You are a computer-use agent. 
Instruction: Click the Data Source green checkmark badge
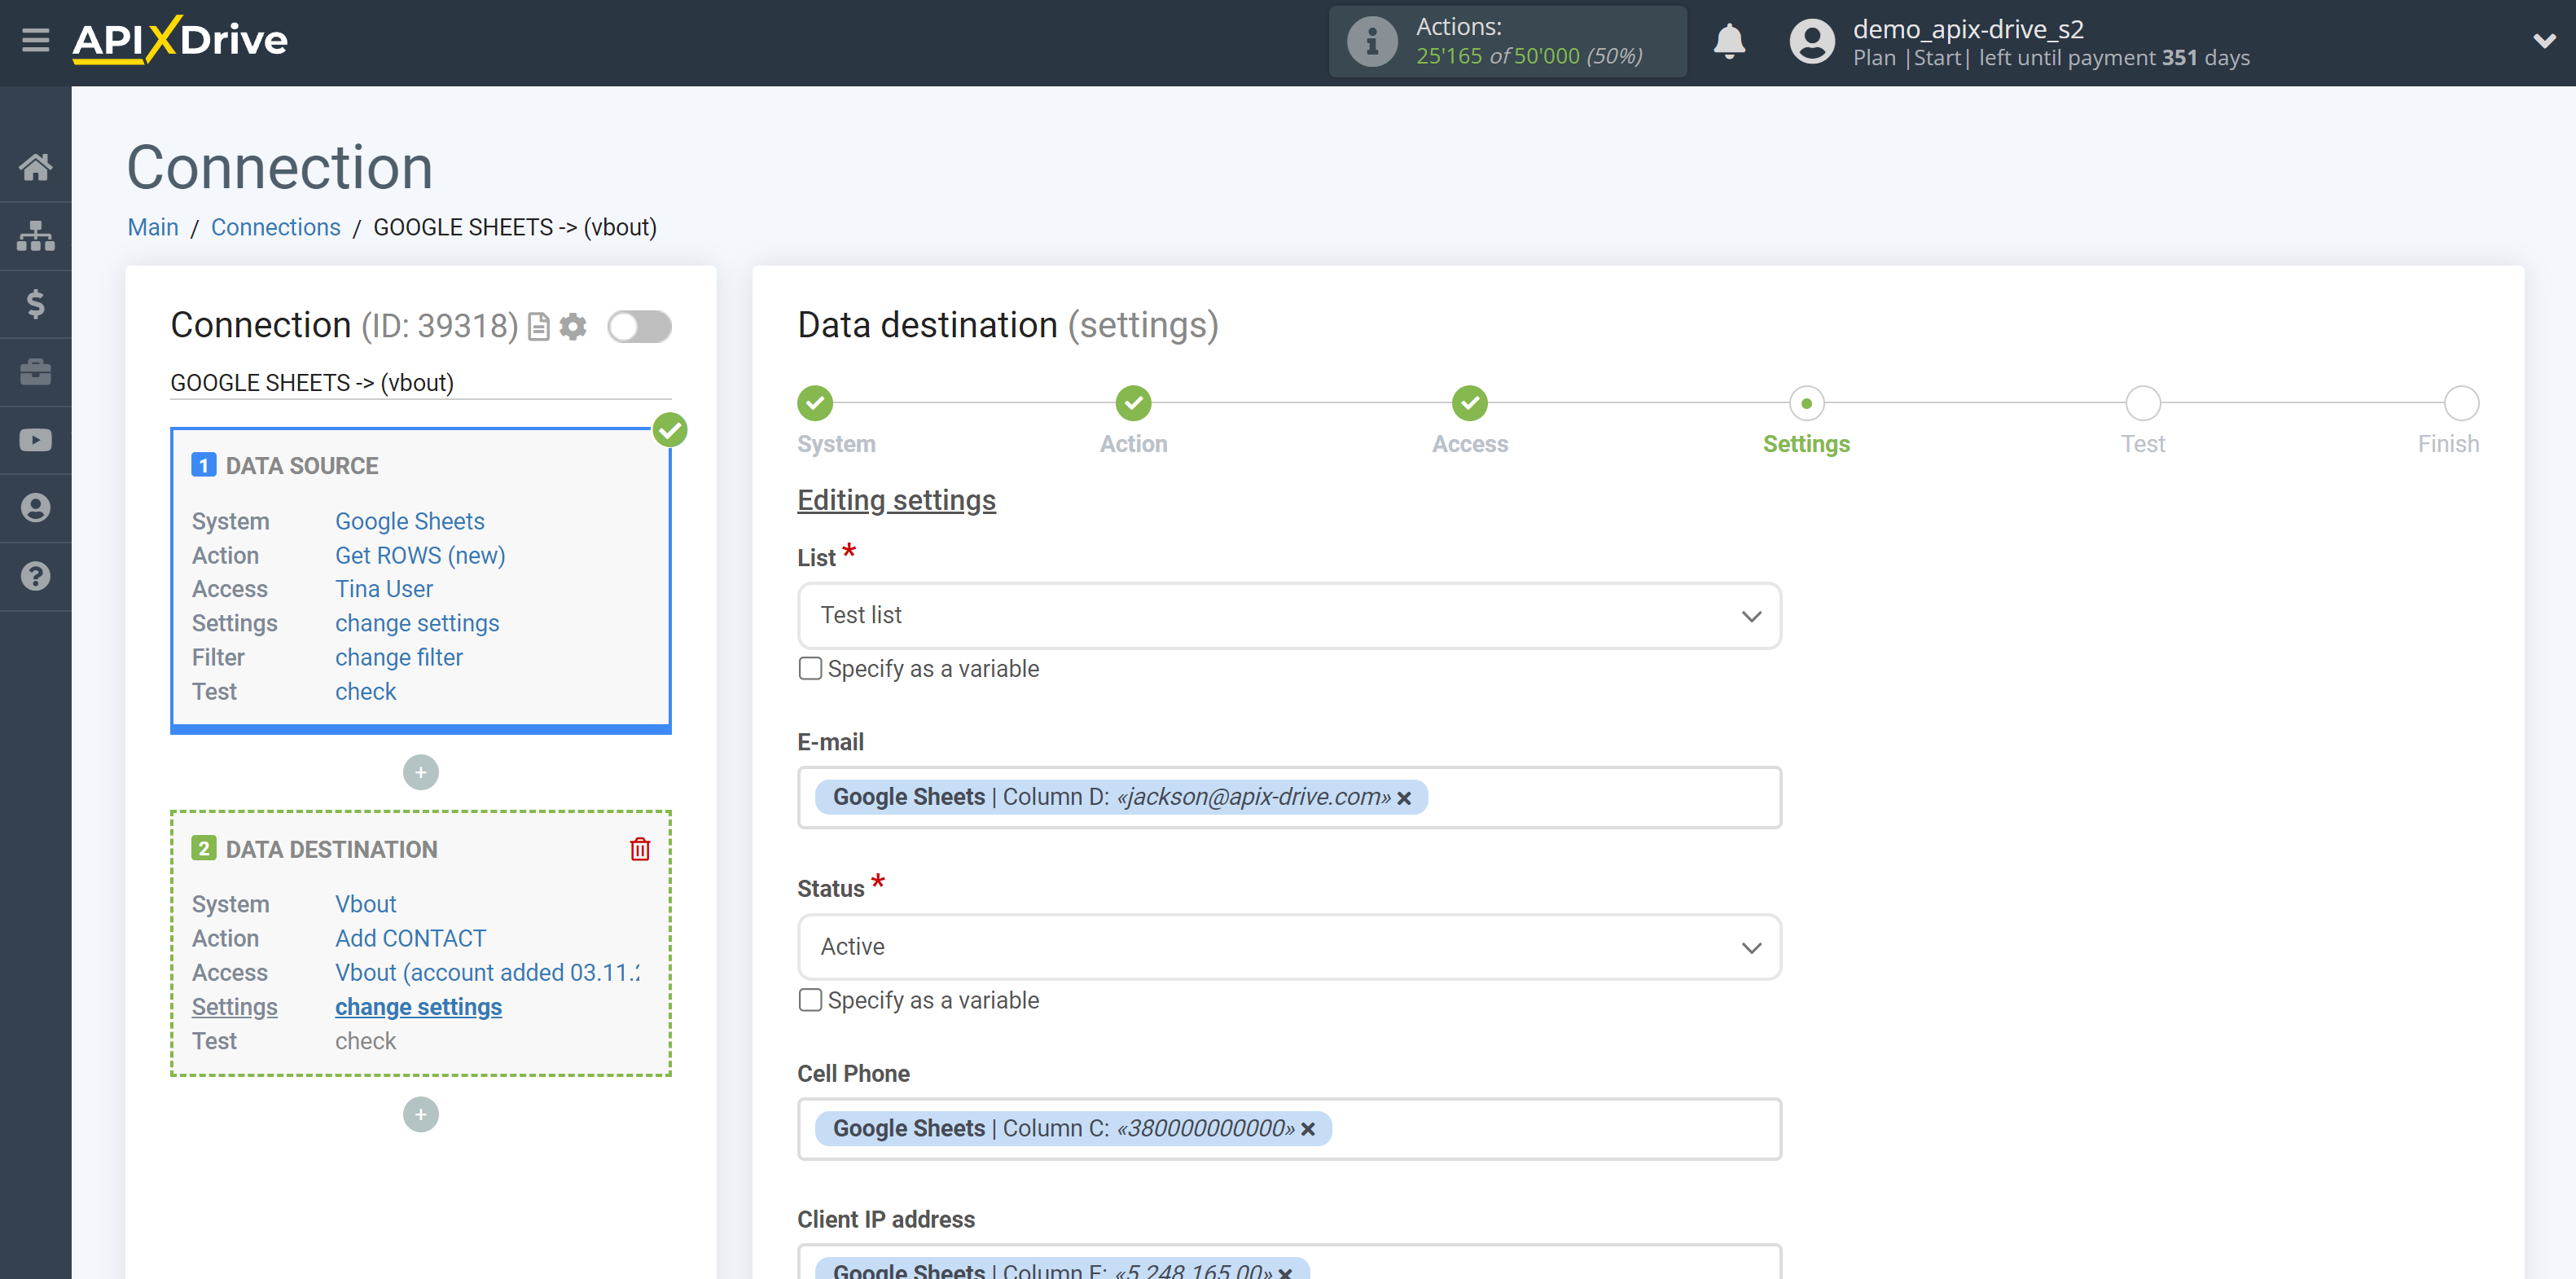[x=670, y=430]
